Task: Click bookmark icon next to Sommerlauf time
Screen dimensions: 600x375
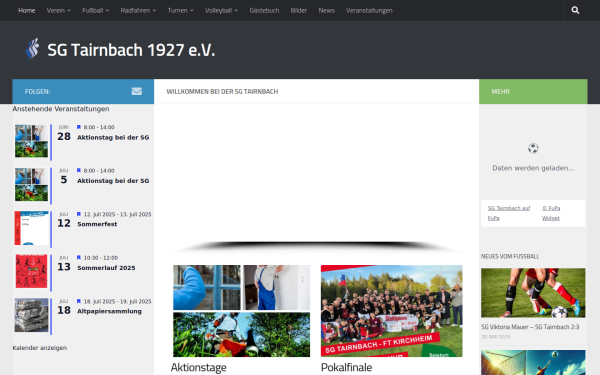Action: (79, 258)
